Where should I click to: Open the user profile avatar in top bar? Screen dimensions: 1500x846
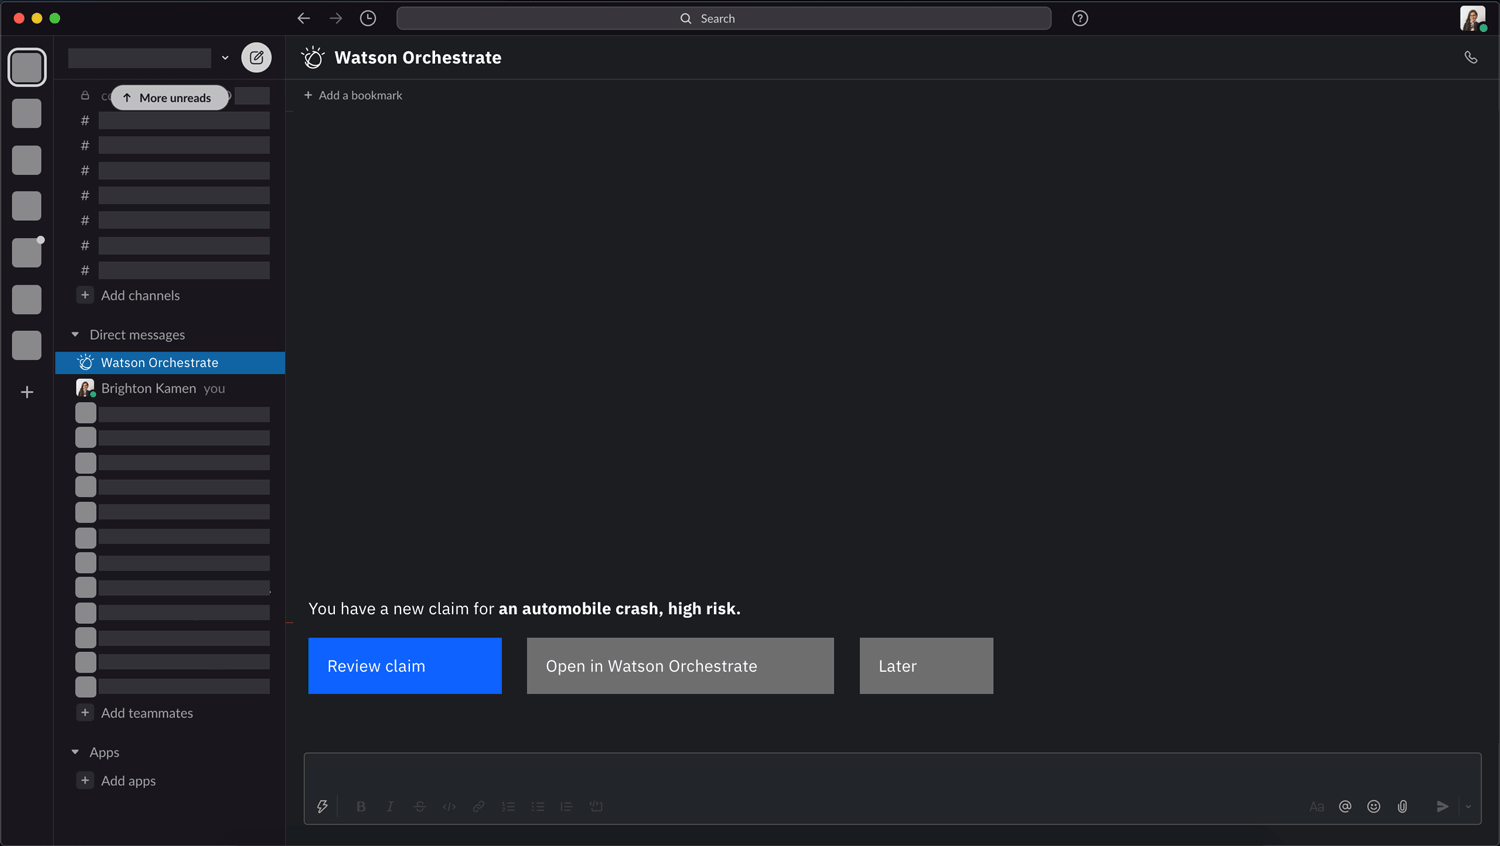(x=1472, y=18)
